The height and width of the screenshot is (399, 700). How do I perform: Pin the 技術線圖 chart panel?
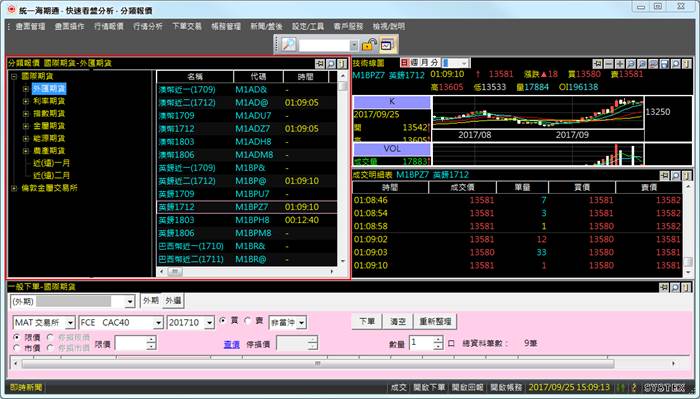coord(597,64)
